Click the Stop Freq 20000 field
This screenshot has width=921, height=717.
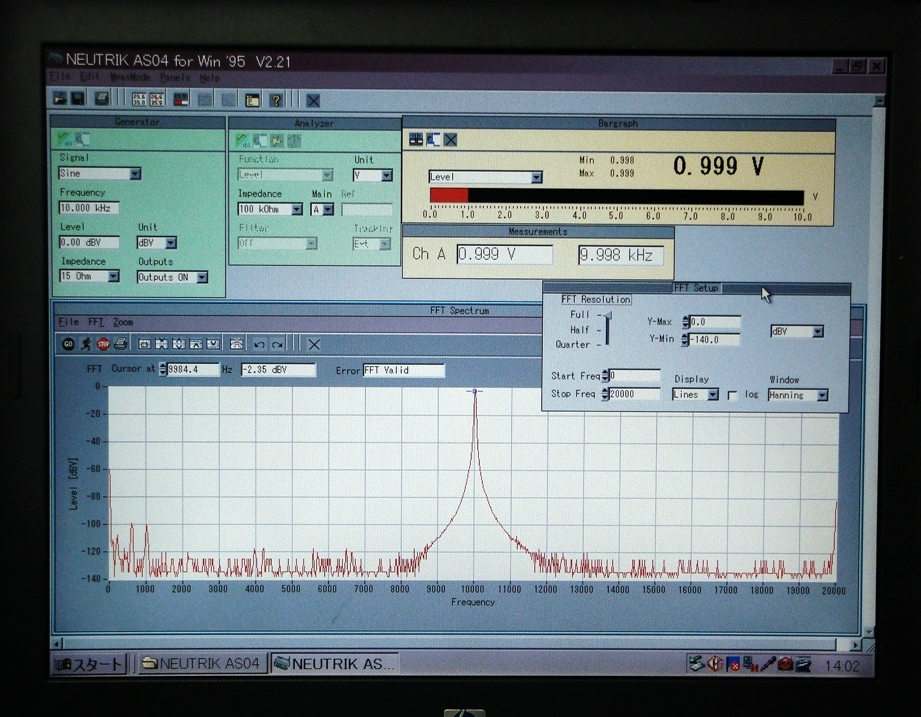coord(634,394)
